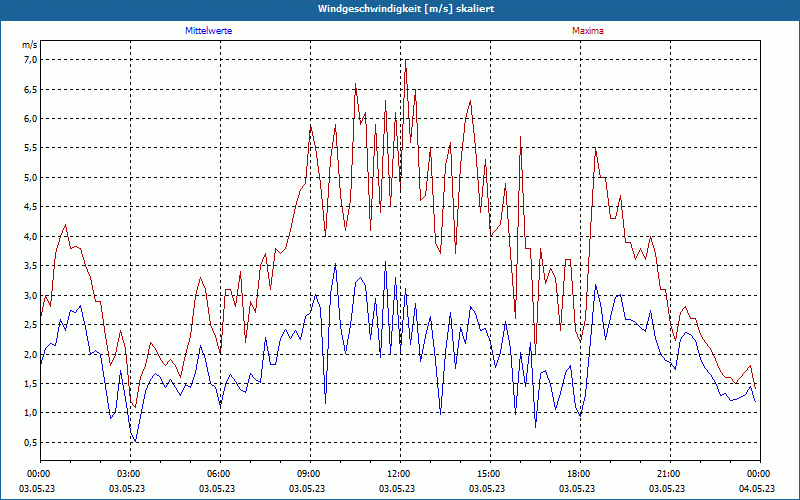Image resolution: width=800 pixels, height=500 pixels.
Task: Click the '00:00' time label above 03.05.23
Action: [38, 474]
